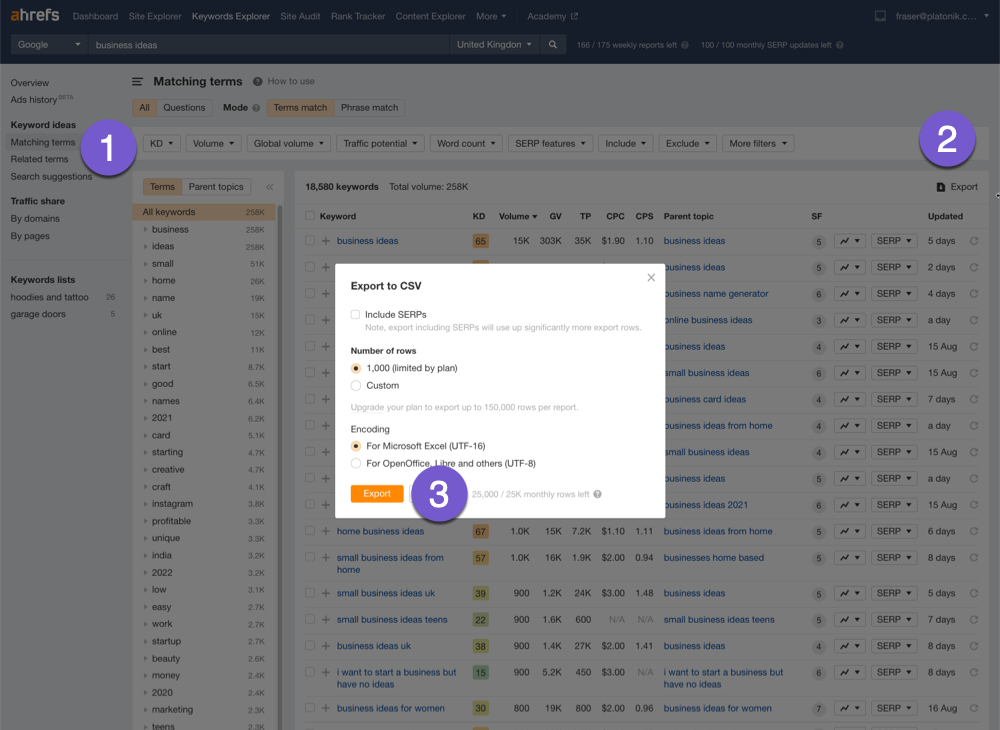
Task: Click the keyword search input field
Action: point(268,45)
